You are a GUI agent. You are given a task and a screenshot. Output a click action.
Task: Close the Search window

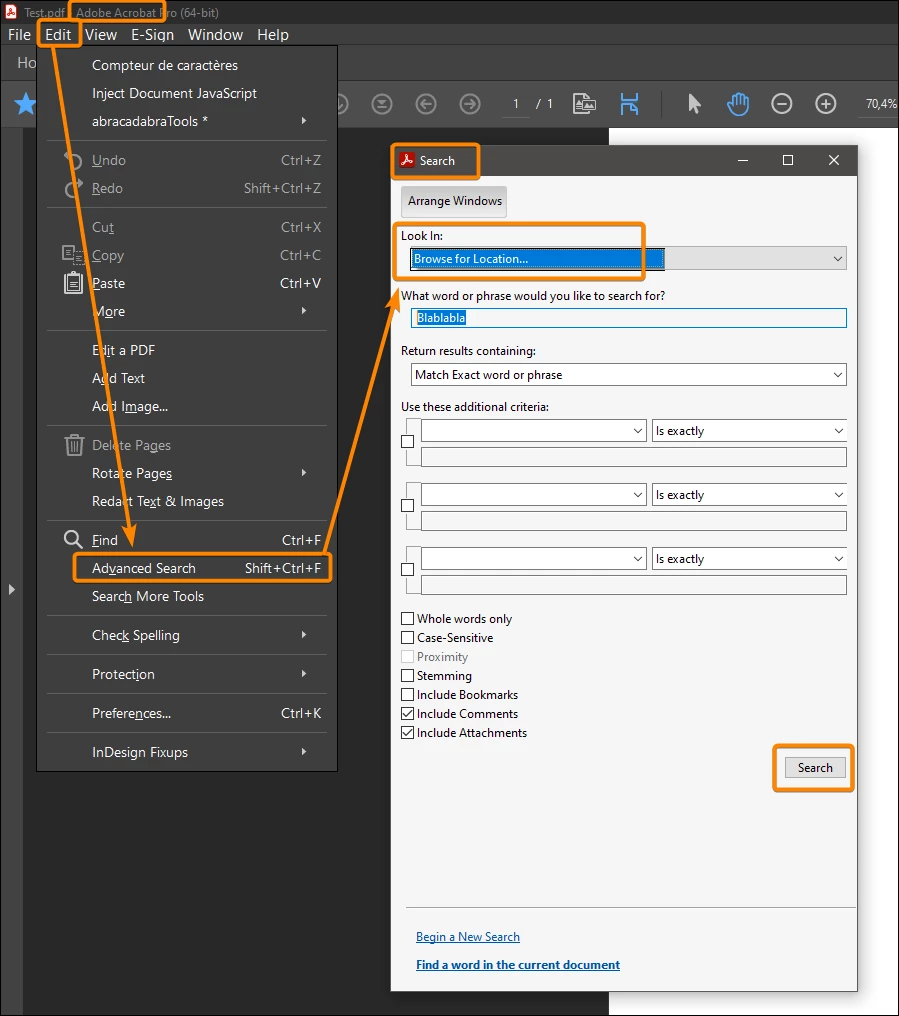tap(834, 160)
